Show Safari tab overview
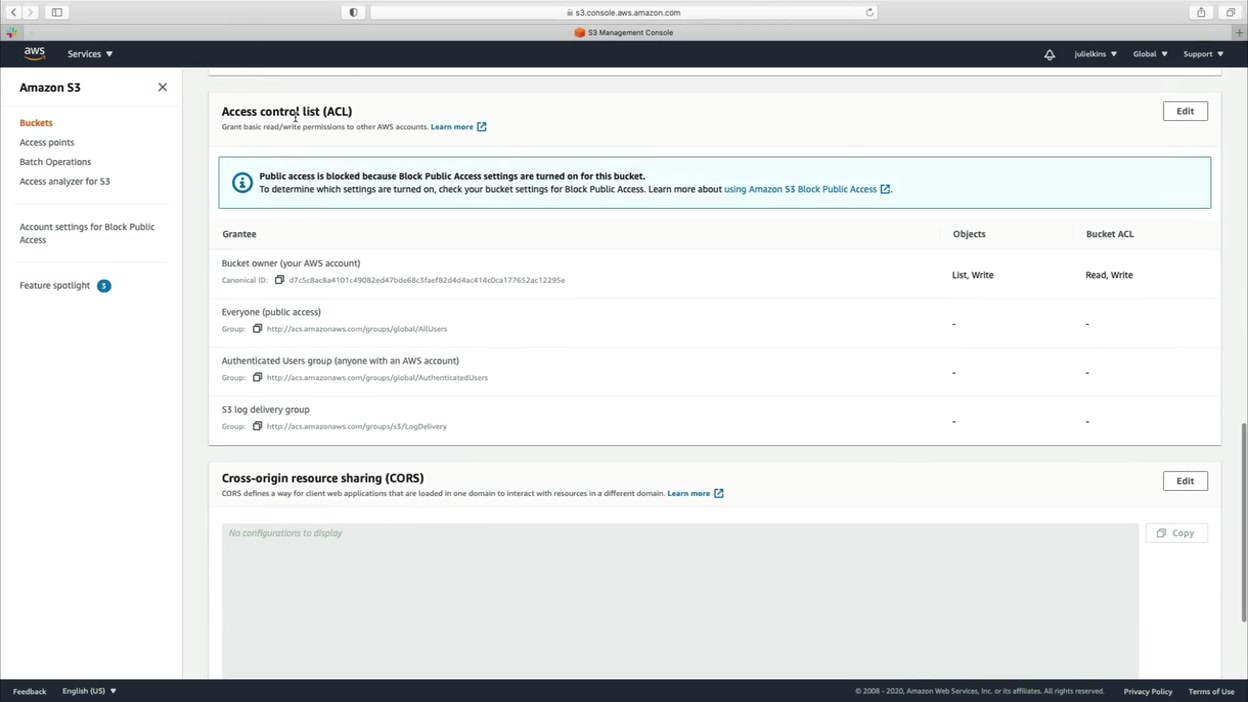1248x702 pixels. (x=1231, y=12)
